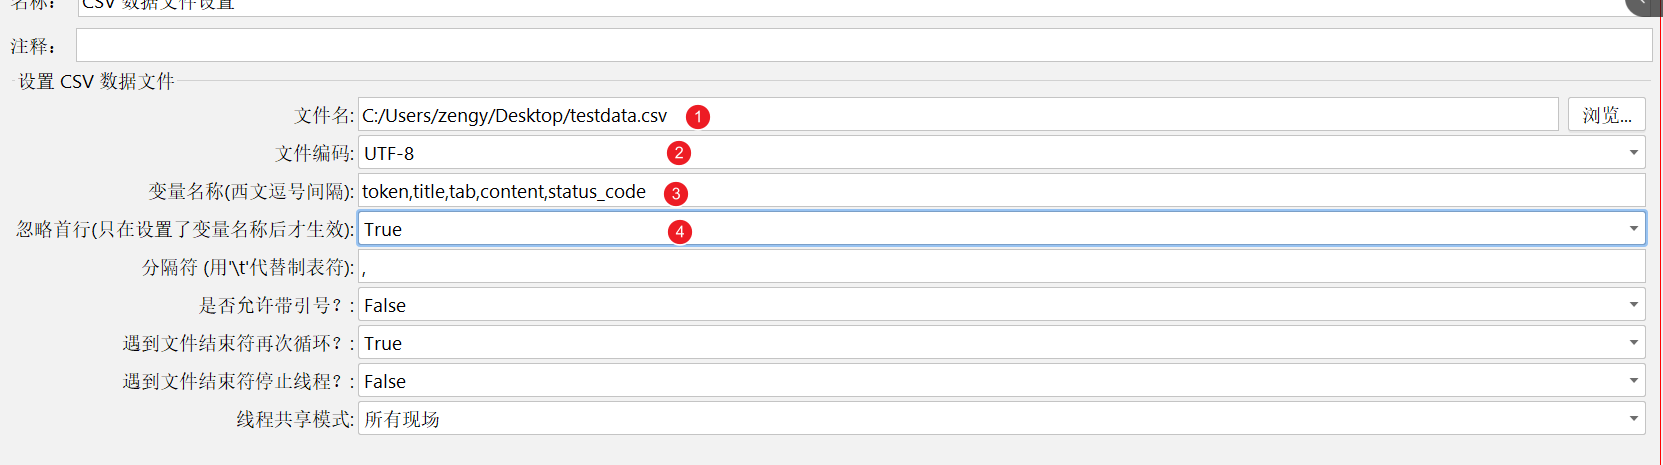Click the dark circle icon at top-right corner
1663x465 pixels.
(x=1647, y=4)
